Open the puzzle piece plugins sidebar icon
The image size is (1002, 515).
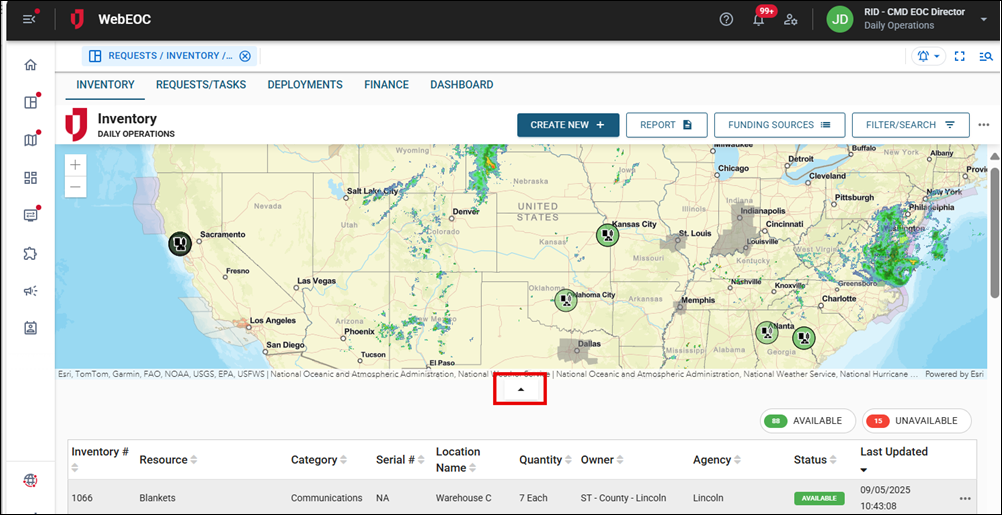pyautogui.click(x=30, y=253)
